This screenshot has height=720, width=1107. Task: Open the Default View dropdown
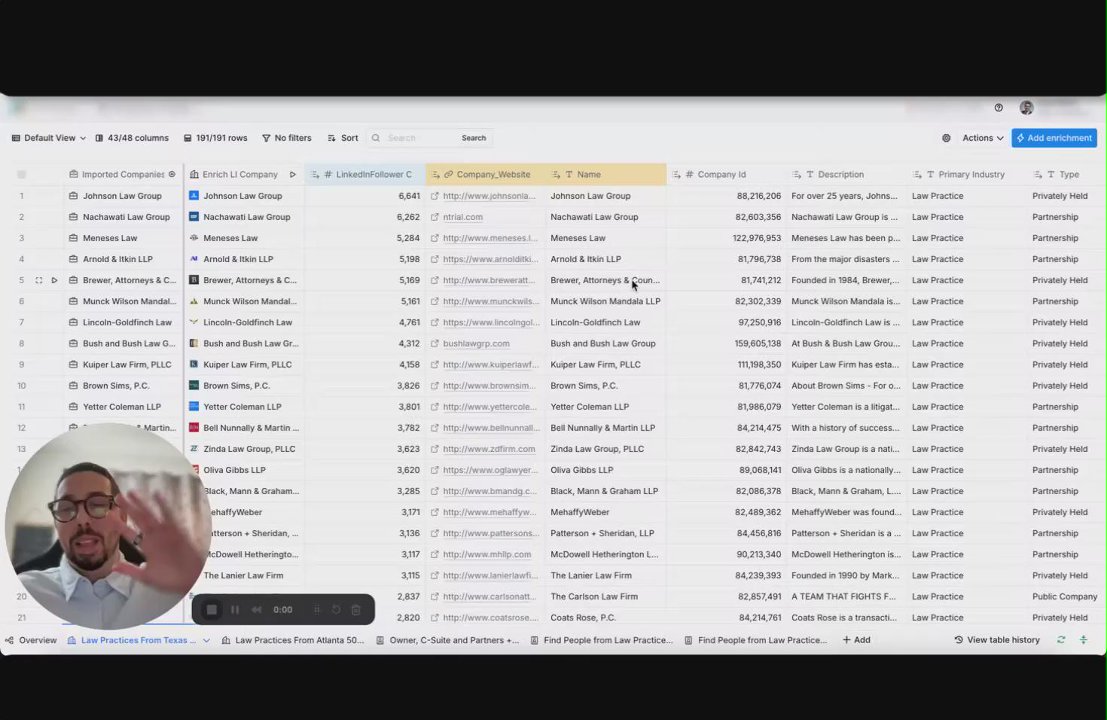click(49, 138)
